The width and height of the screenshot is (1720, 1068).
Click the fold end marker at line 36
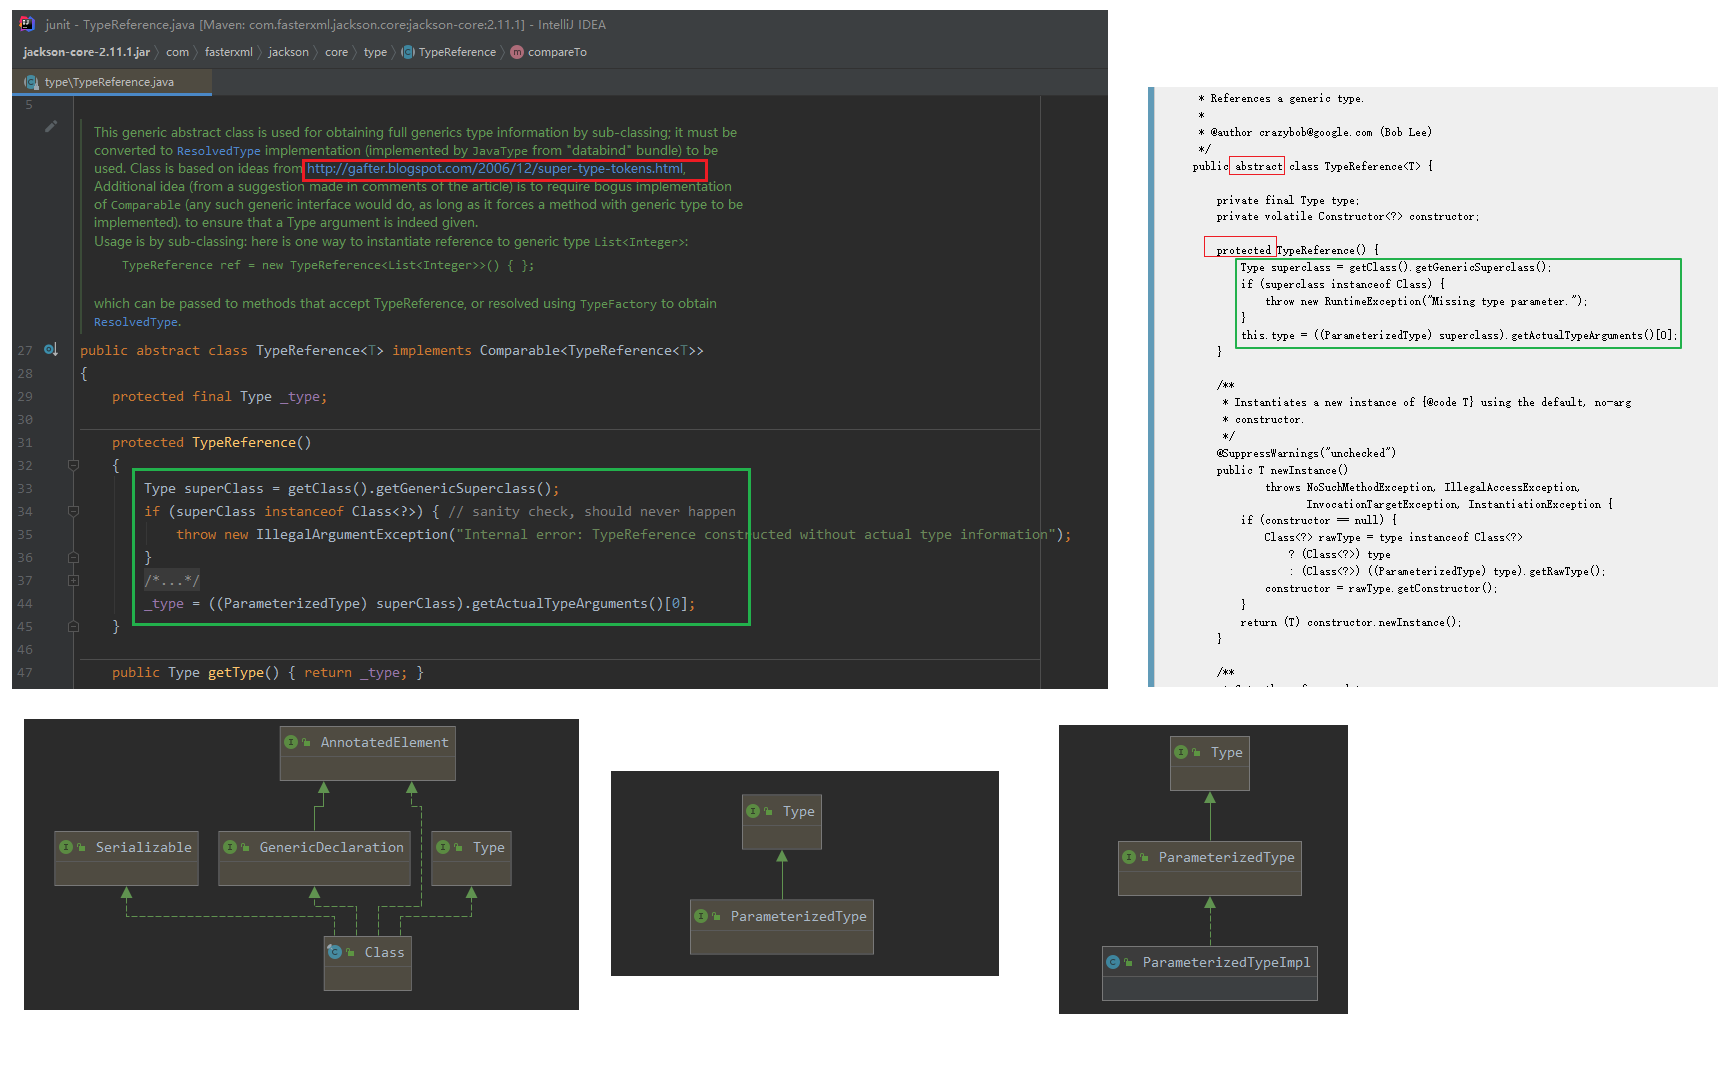point(73,557)
